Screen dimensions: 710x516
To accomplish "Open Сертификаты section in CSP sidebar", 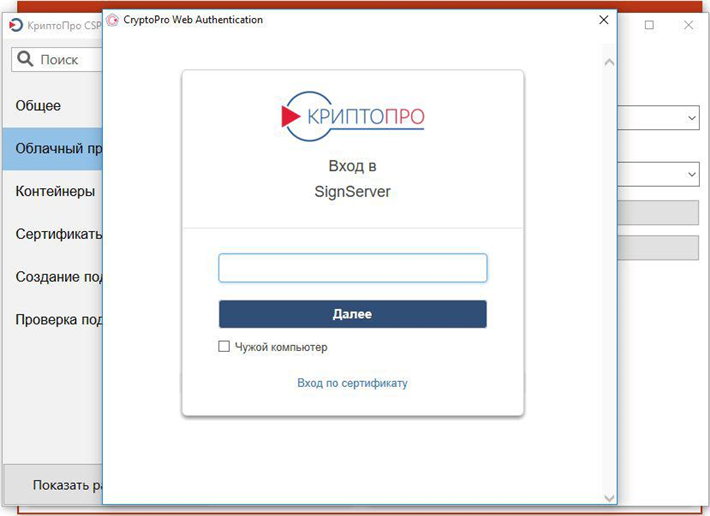I will click(52, 234).
